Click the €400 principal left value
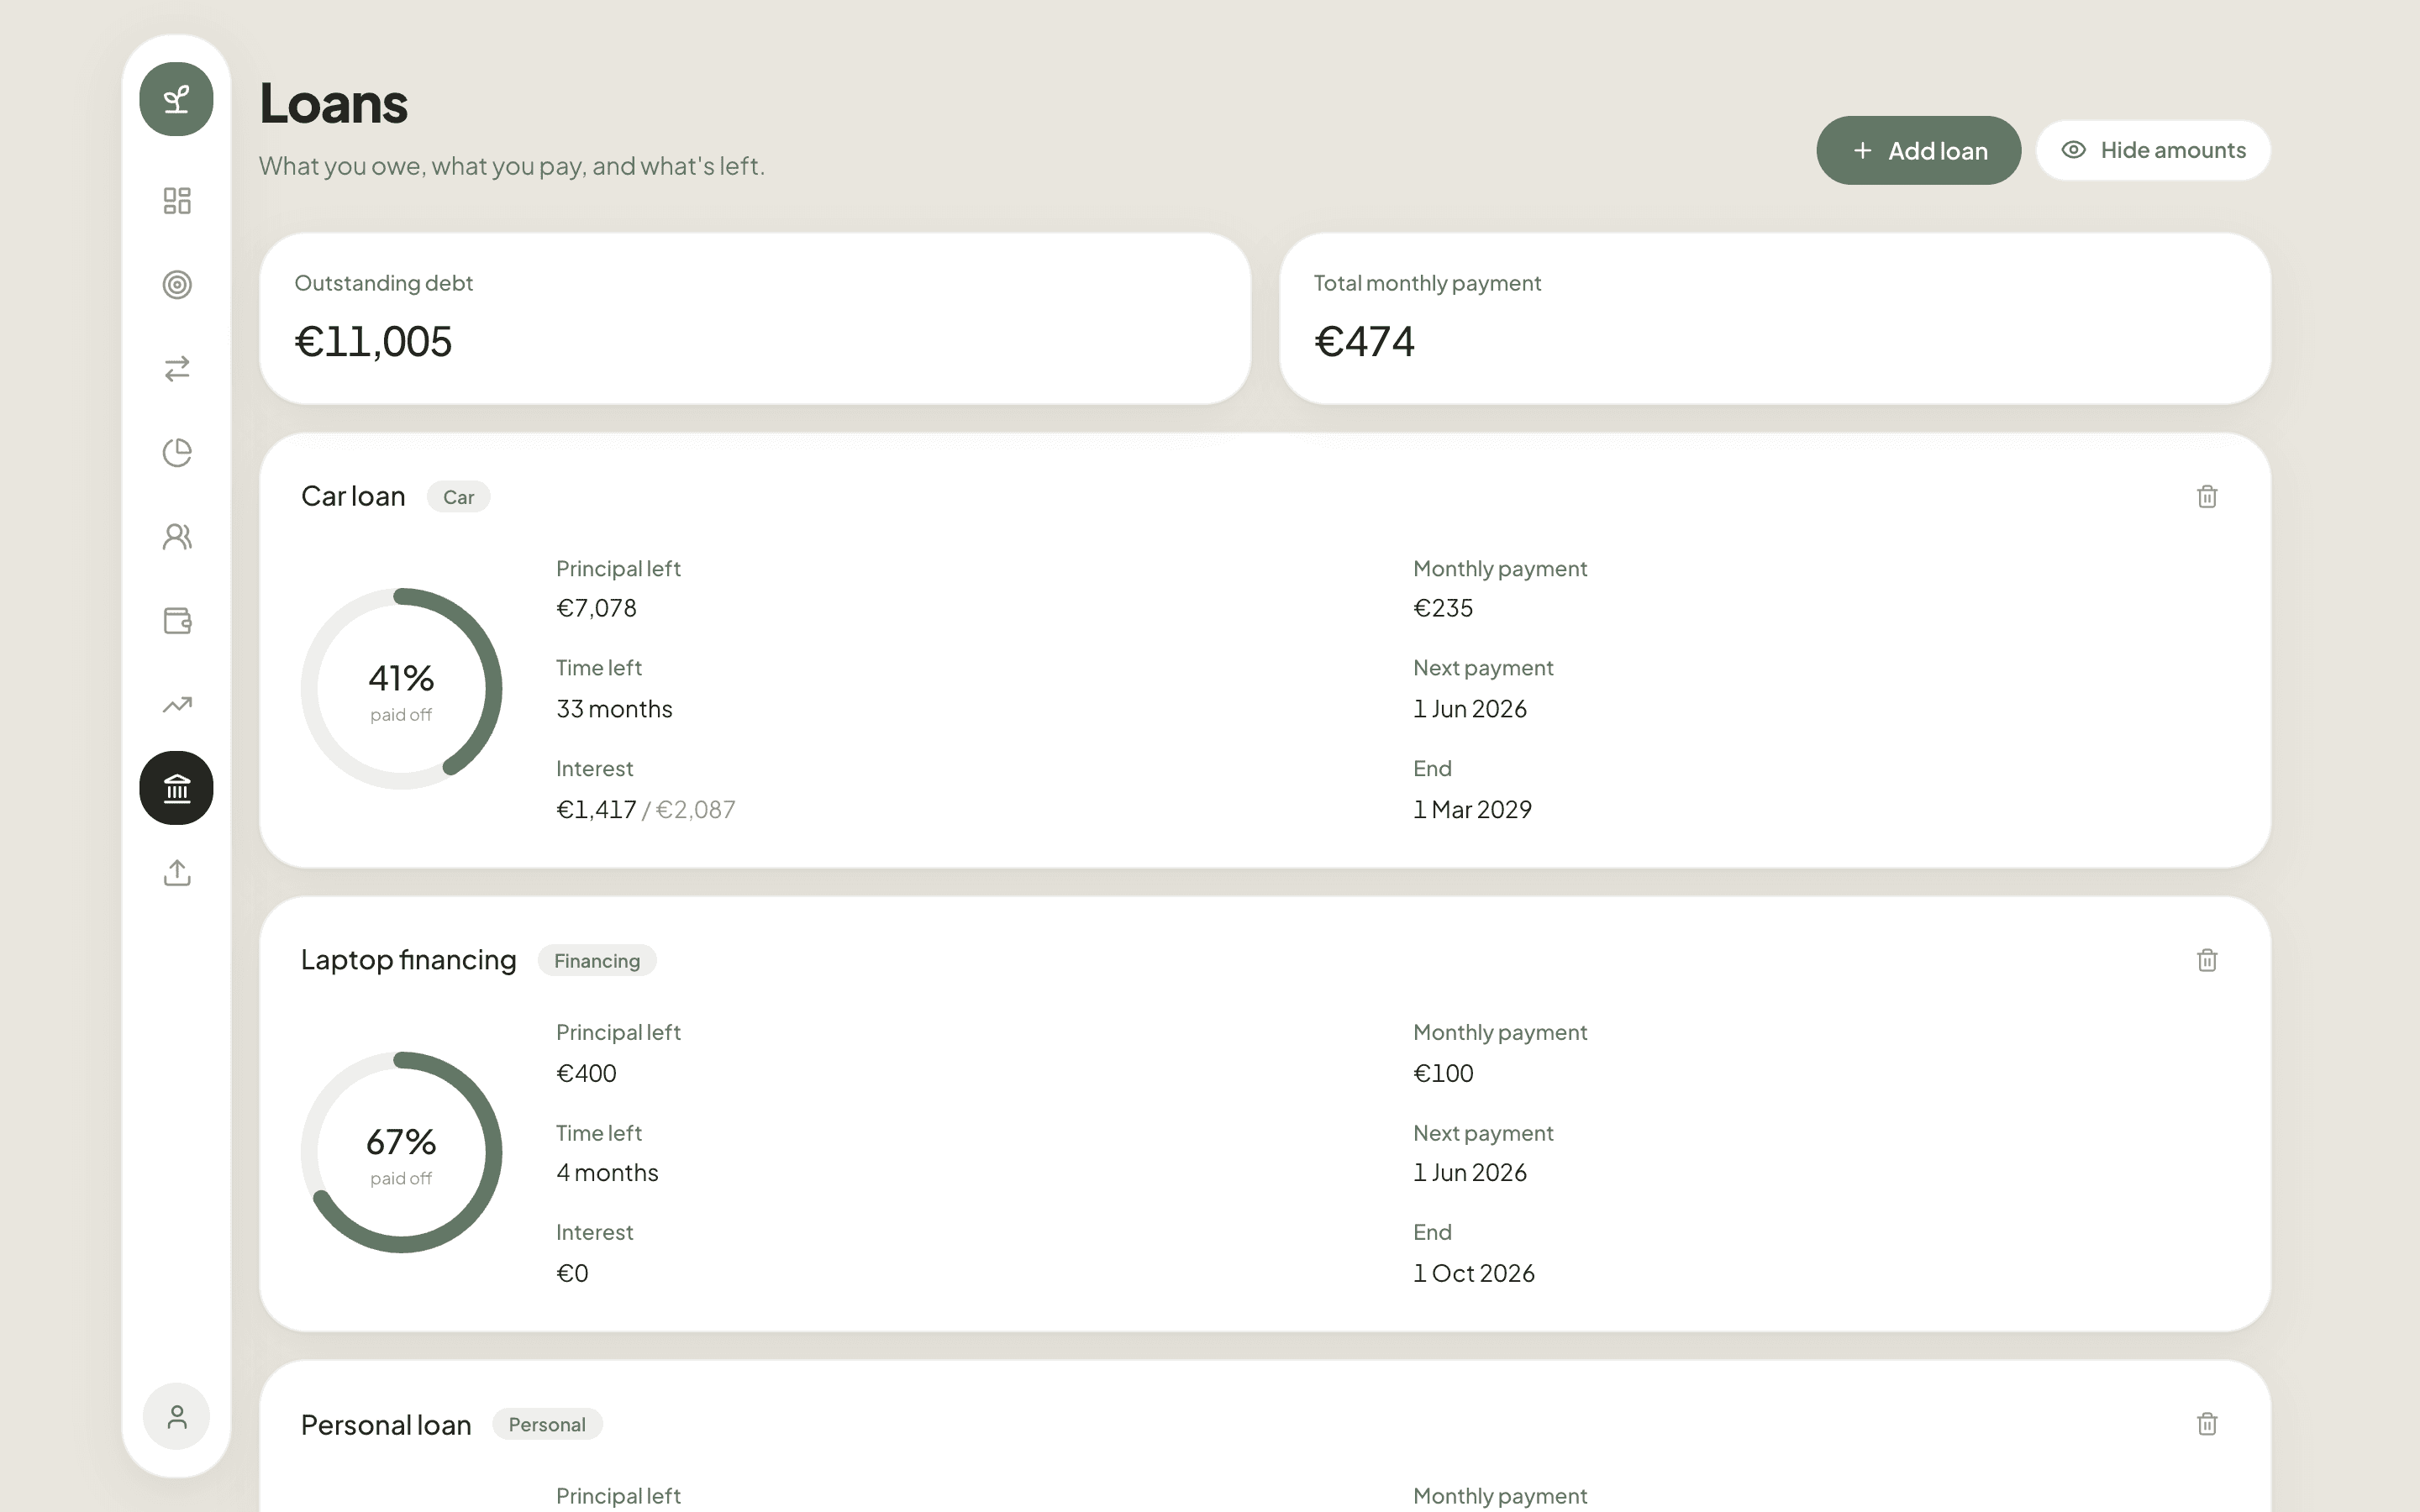The height and width of the screenshot is (1512, 2420). [586, 1073]
